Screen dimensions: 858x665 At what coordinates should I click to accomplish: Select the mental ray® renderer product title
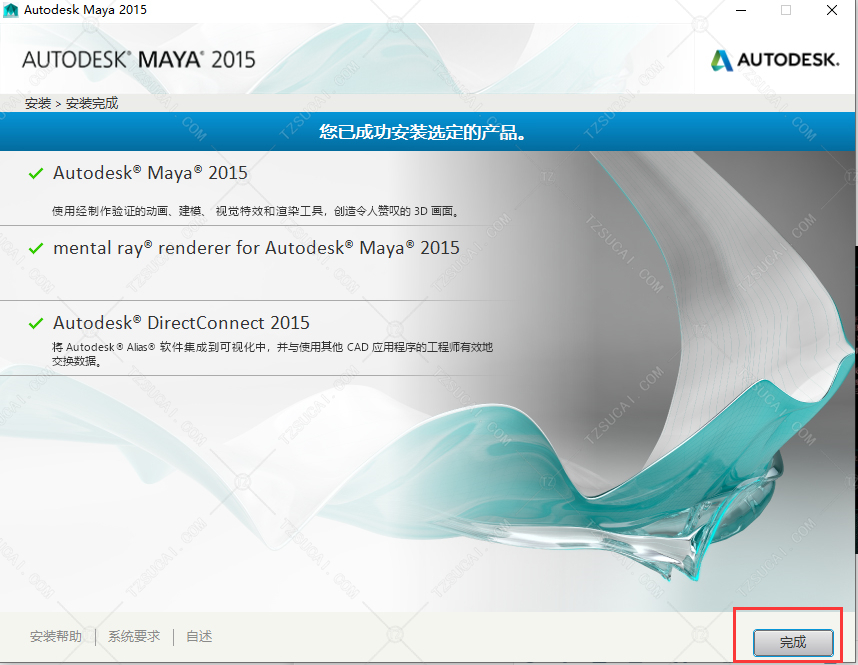coord(256,248)
